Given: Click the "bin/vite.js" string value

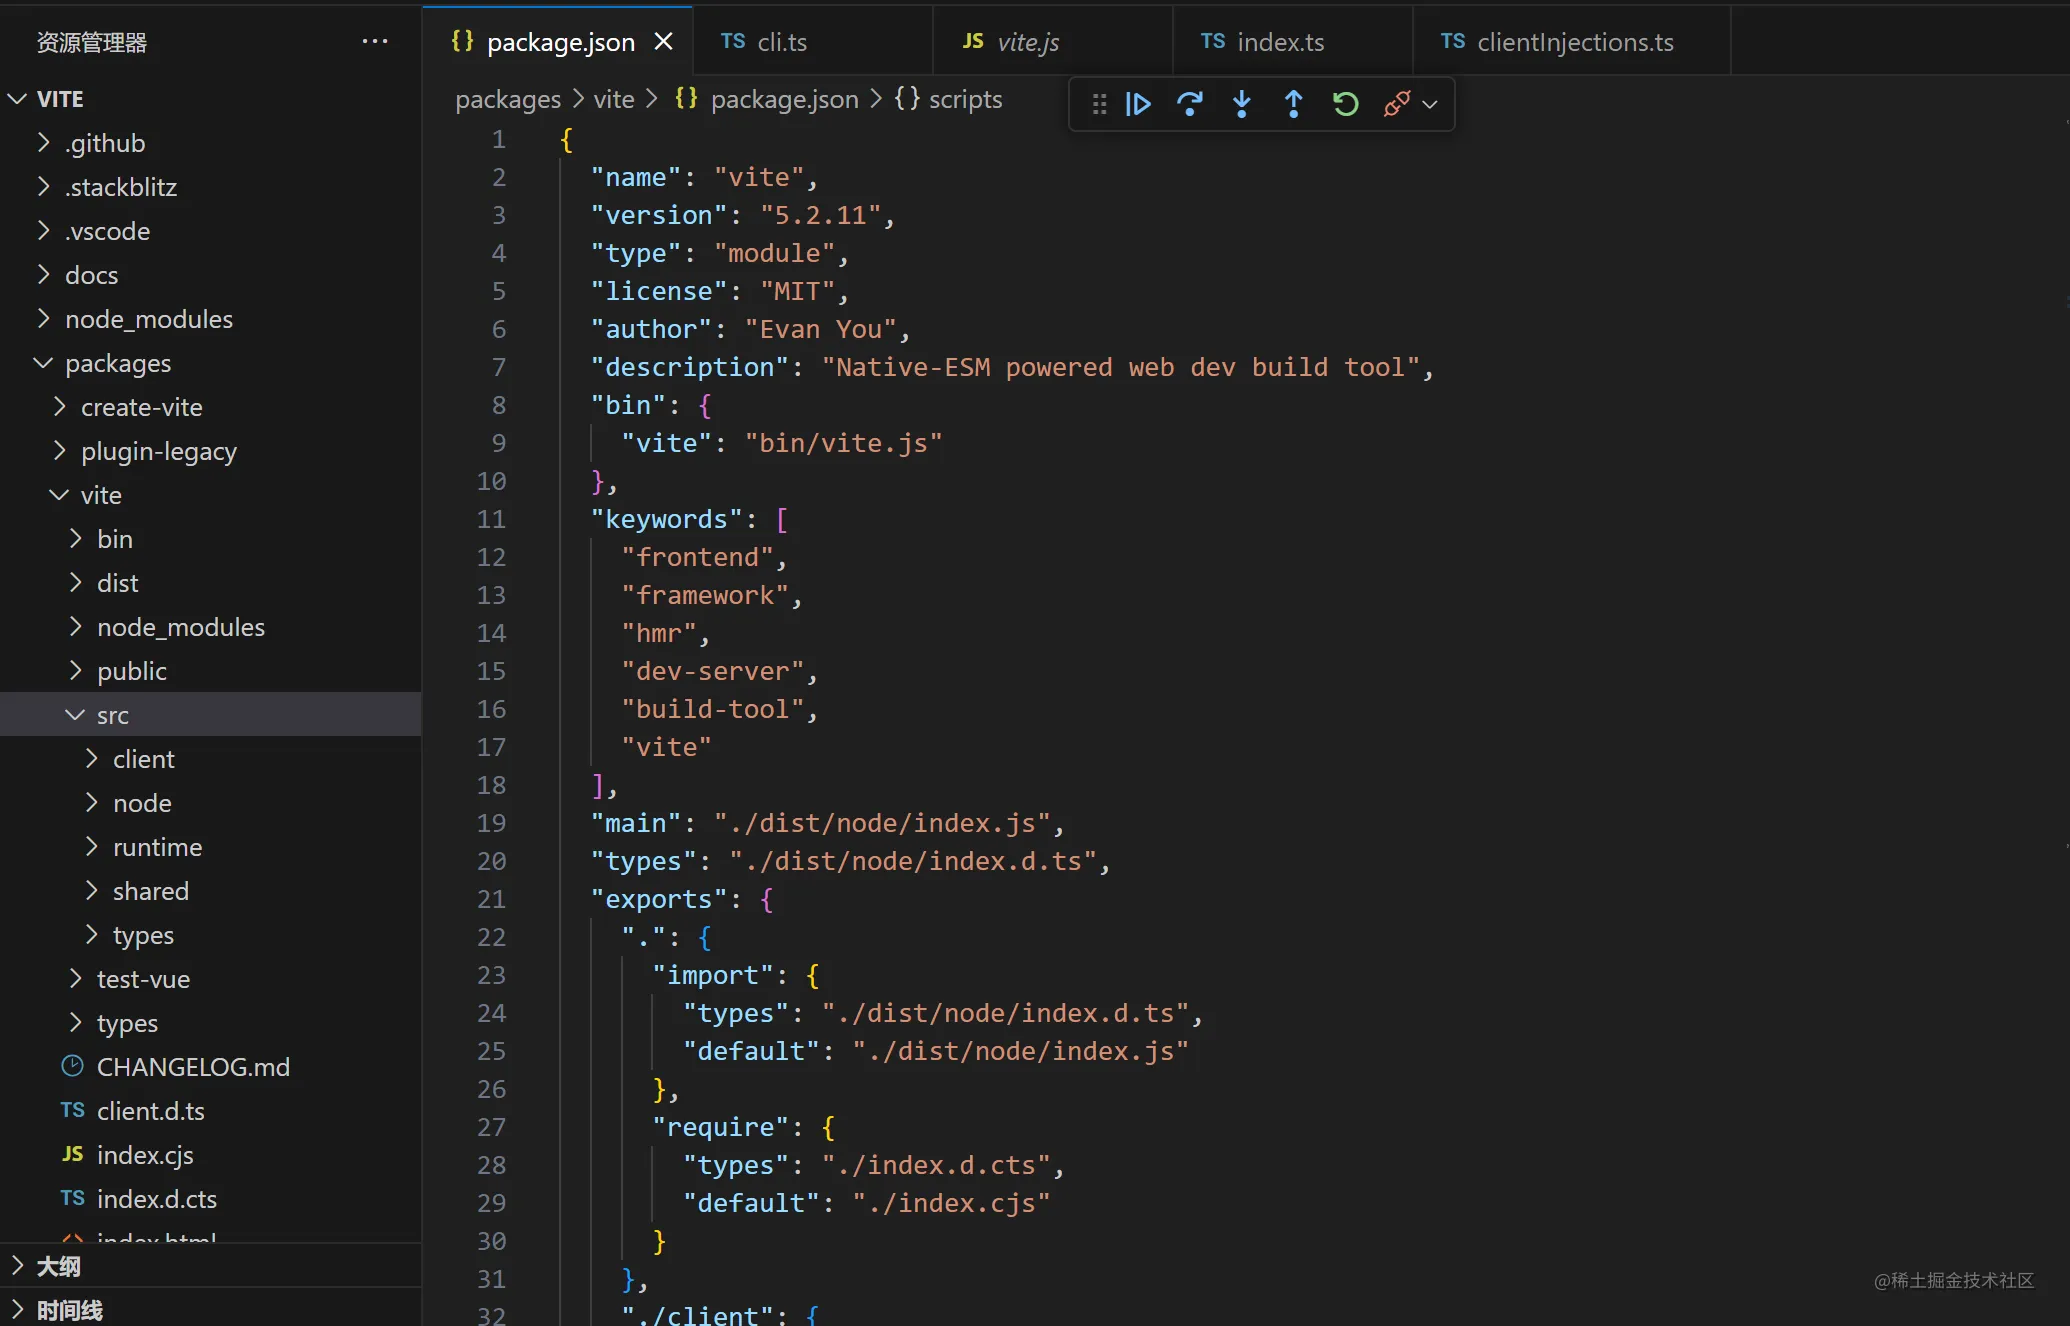Looking at the screenshot, I should point(844,443).
